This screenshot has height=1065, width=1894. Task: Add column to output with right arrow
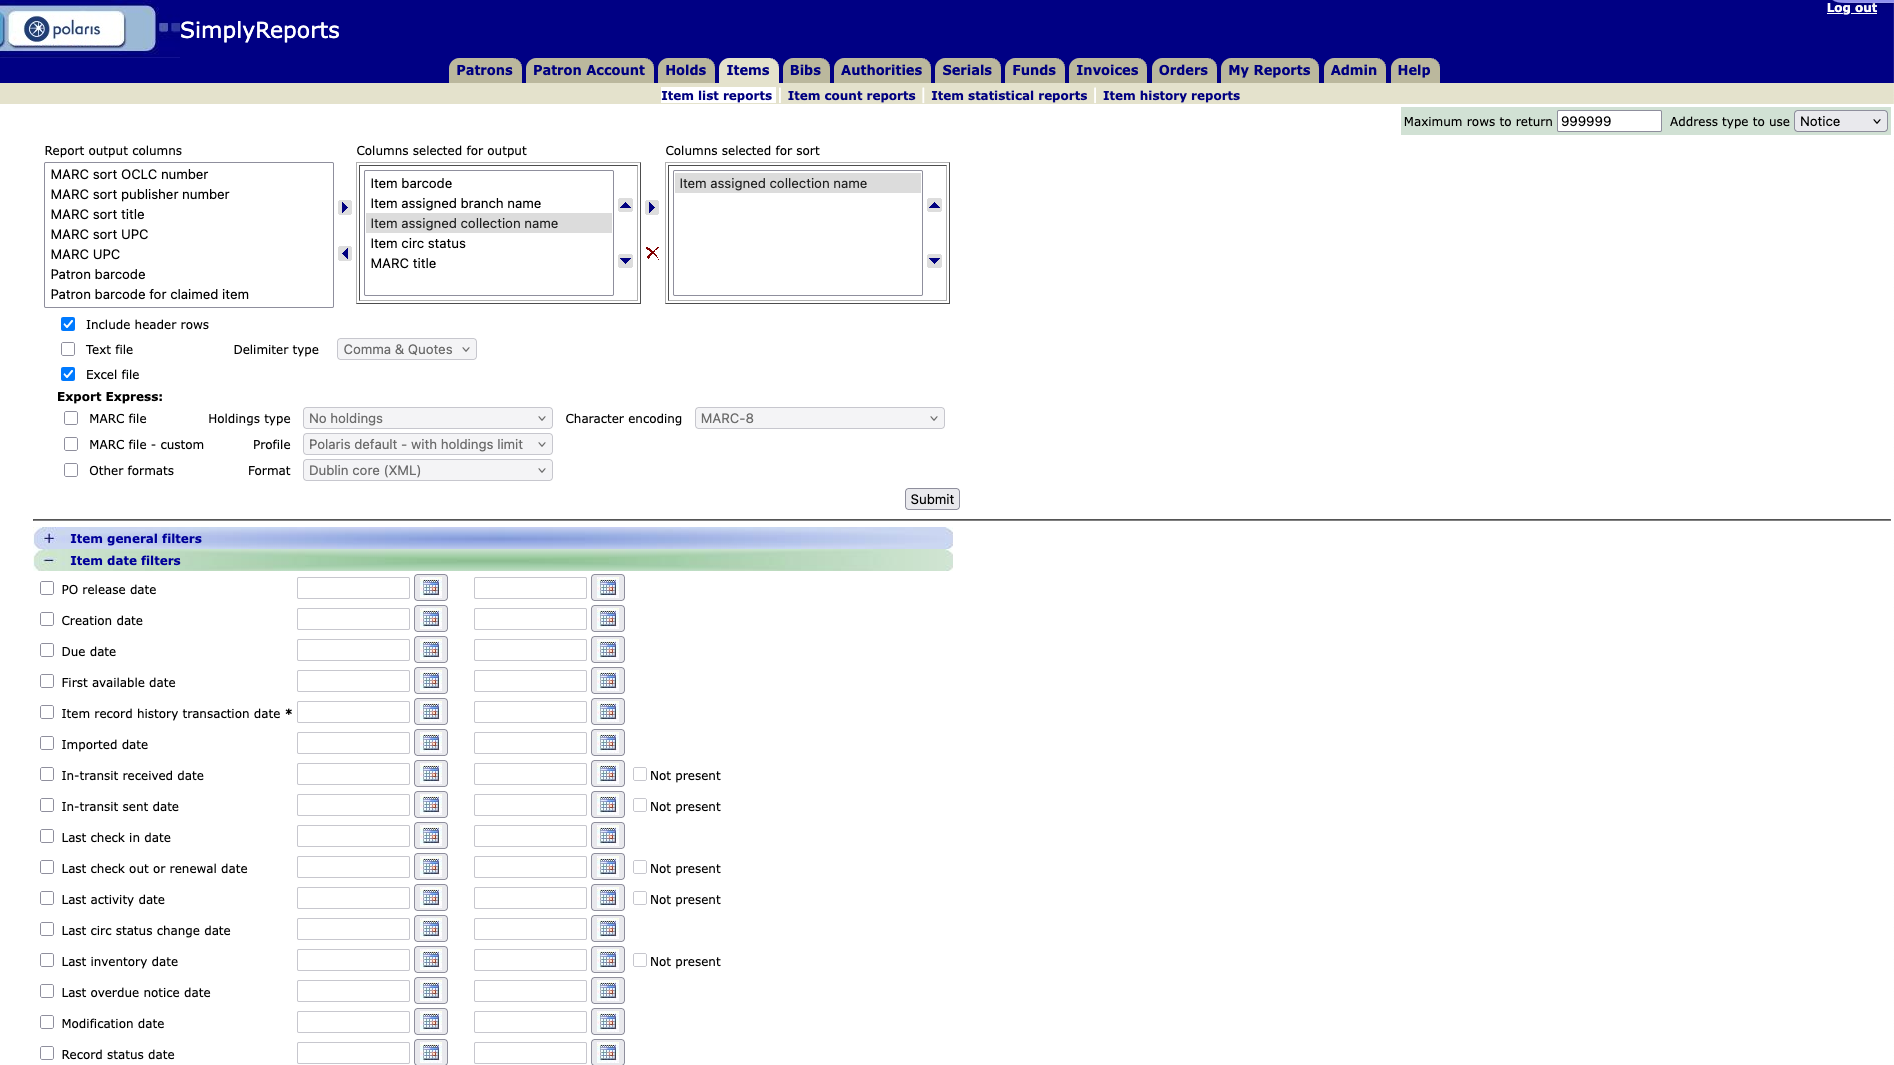tap(345, 208)
